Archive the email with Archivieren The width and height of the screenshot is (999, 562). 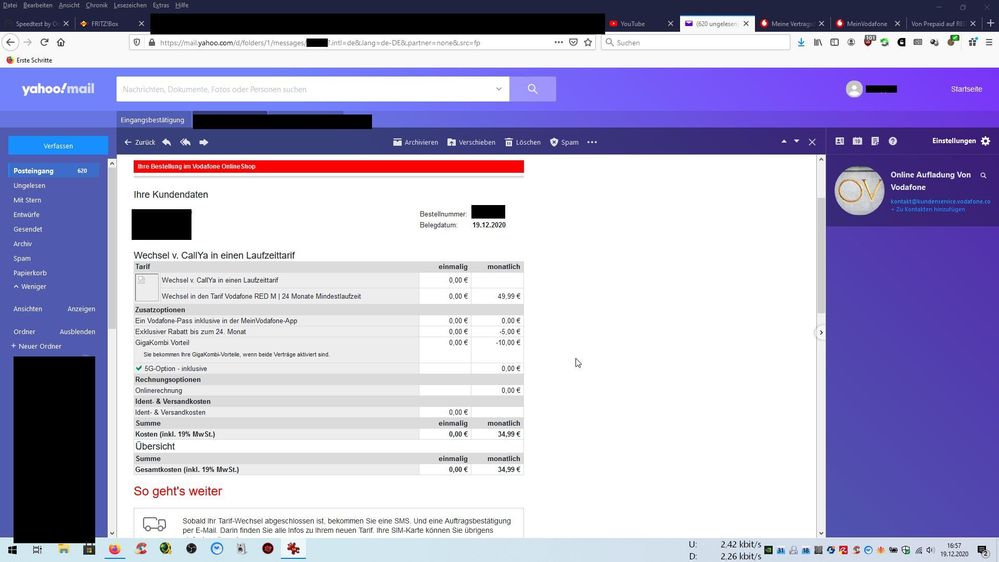pyautogui.click(x=415, y=142)
